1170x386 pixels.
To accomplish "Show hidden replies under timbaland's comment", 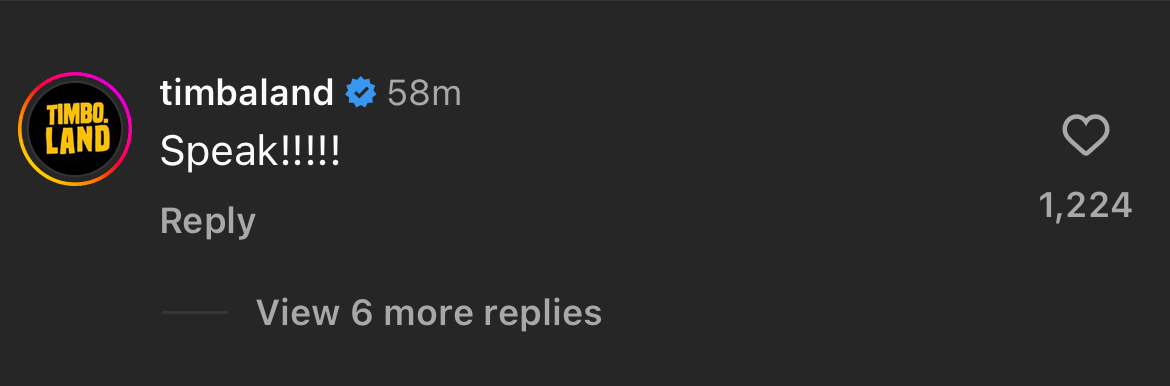I will point(429,312).
